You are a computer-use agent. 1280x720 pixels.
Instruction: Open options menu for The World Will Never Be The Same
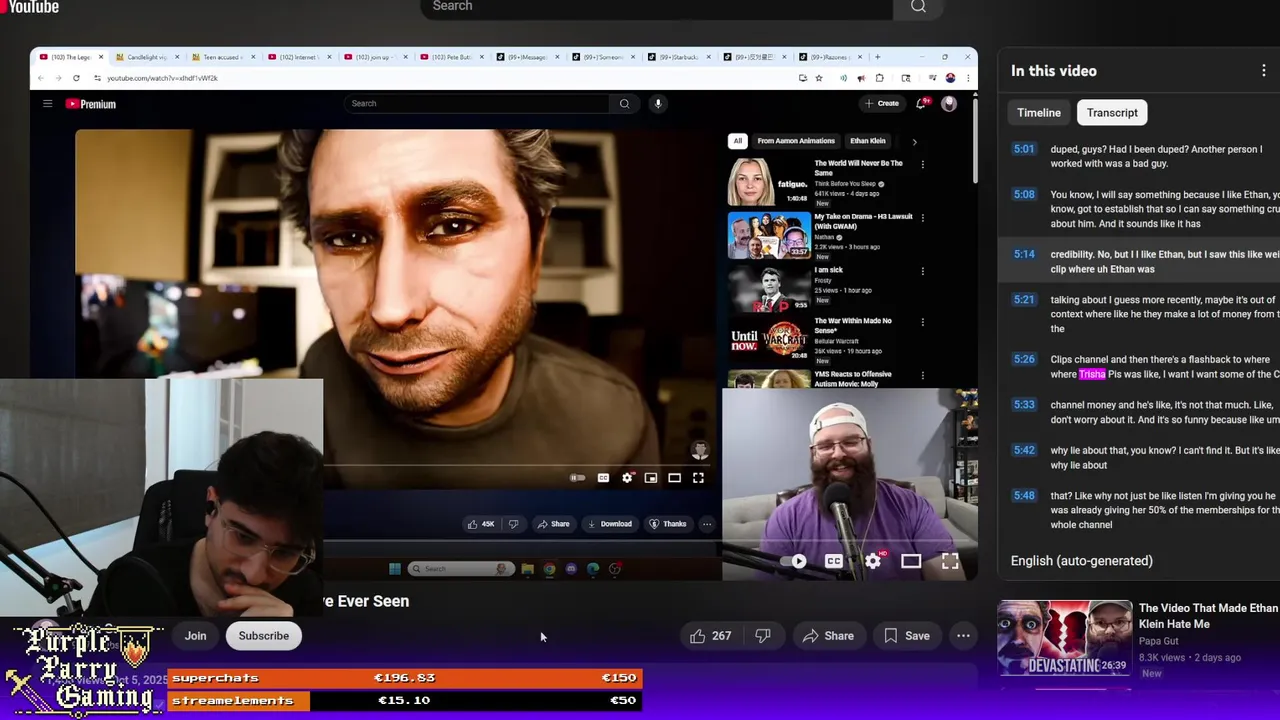[x=922, y=164]
